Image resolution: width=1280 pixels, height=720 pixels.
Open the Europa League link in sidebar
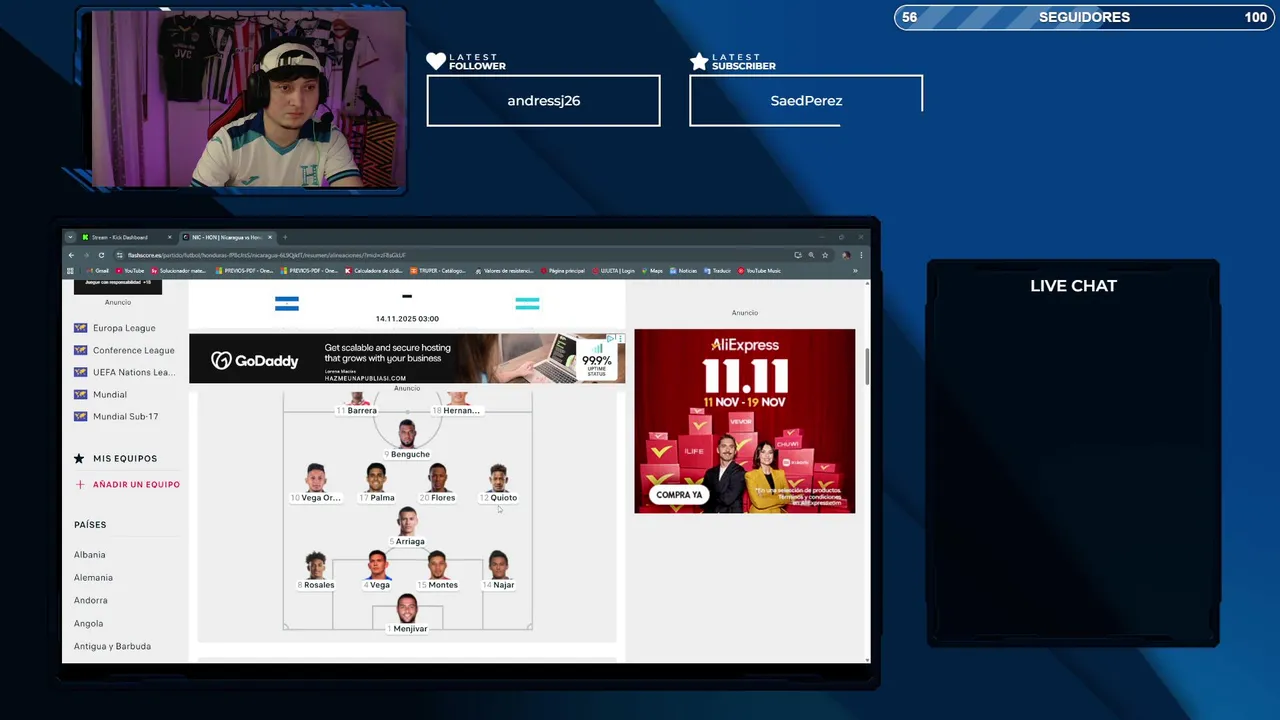click(124, 328)
